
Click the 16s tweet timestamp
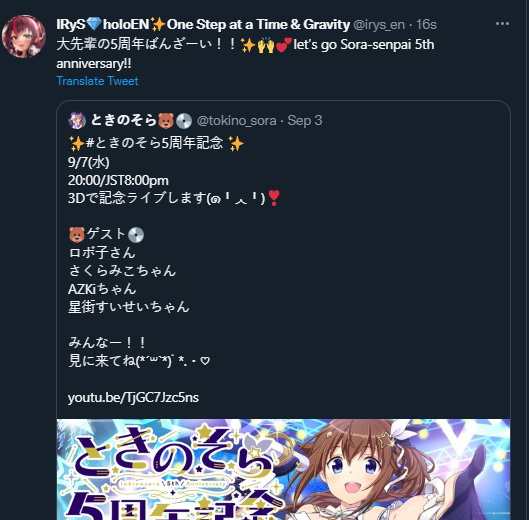coord(426,25)
